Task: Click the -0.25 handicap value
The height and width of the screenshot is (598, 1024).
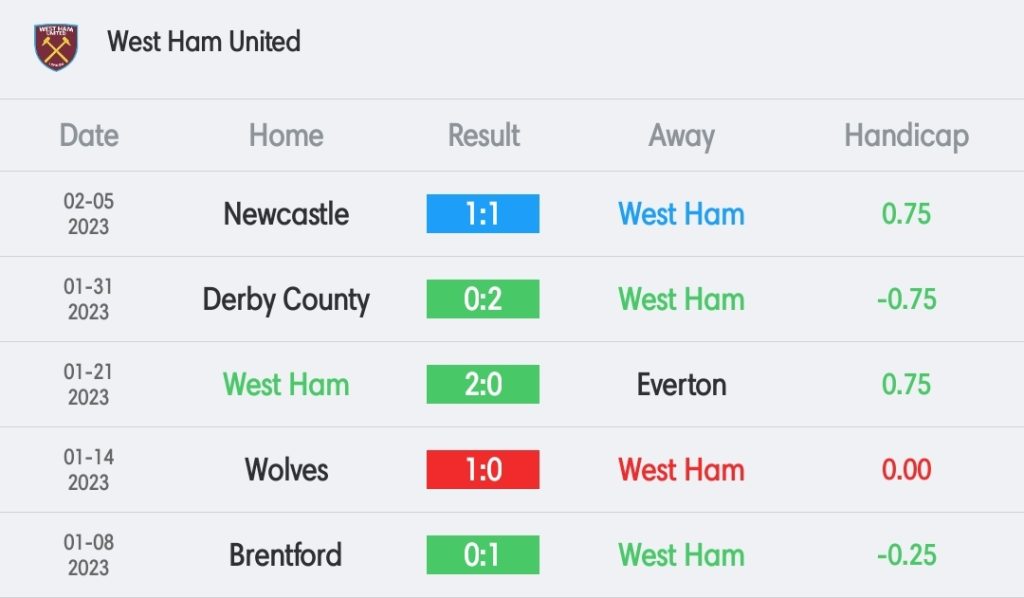Action: 906,555
